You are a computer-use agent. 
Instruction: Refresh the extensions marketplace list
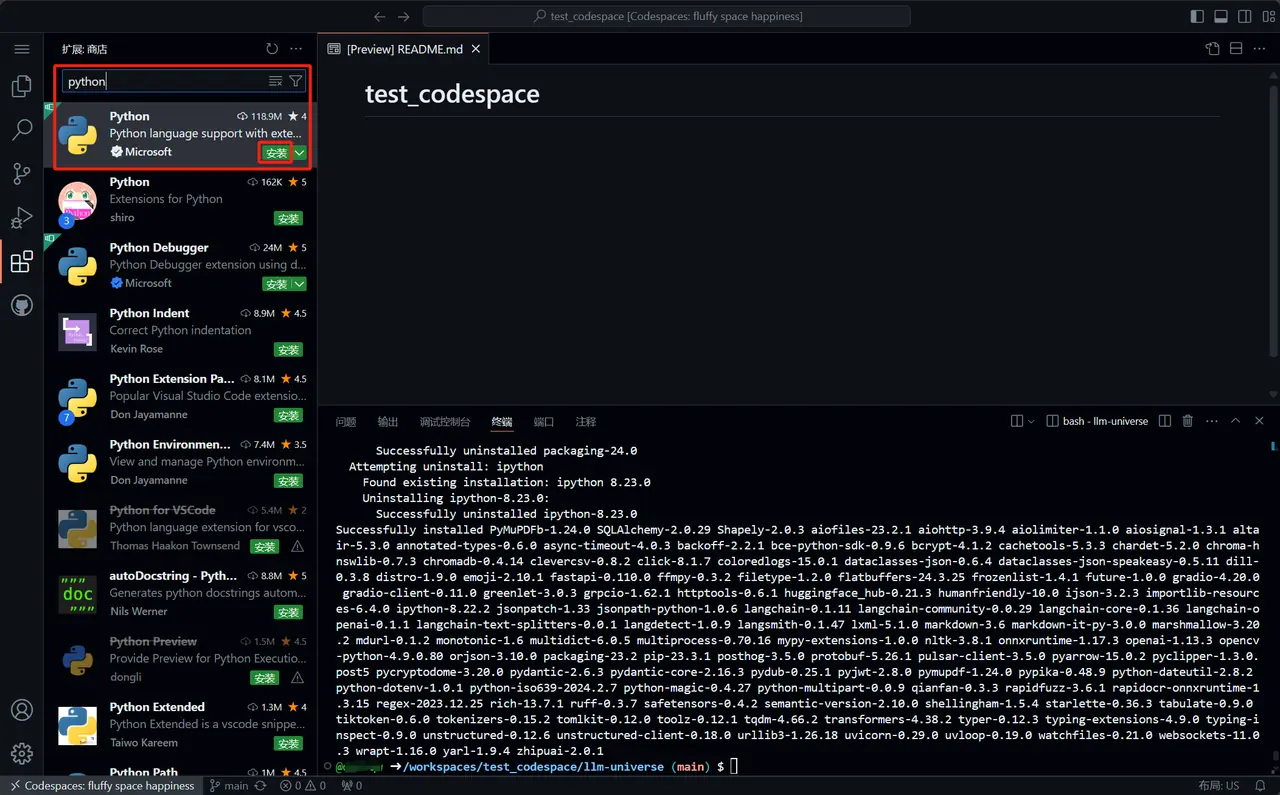[272, 49]
